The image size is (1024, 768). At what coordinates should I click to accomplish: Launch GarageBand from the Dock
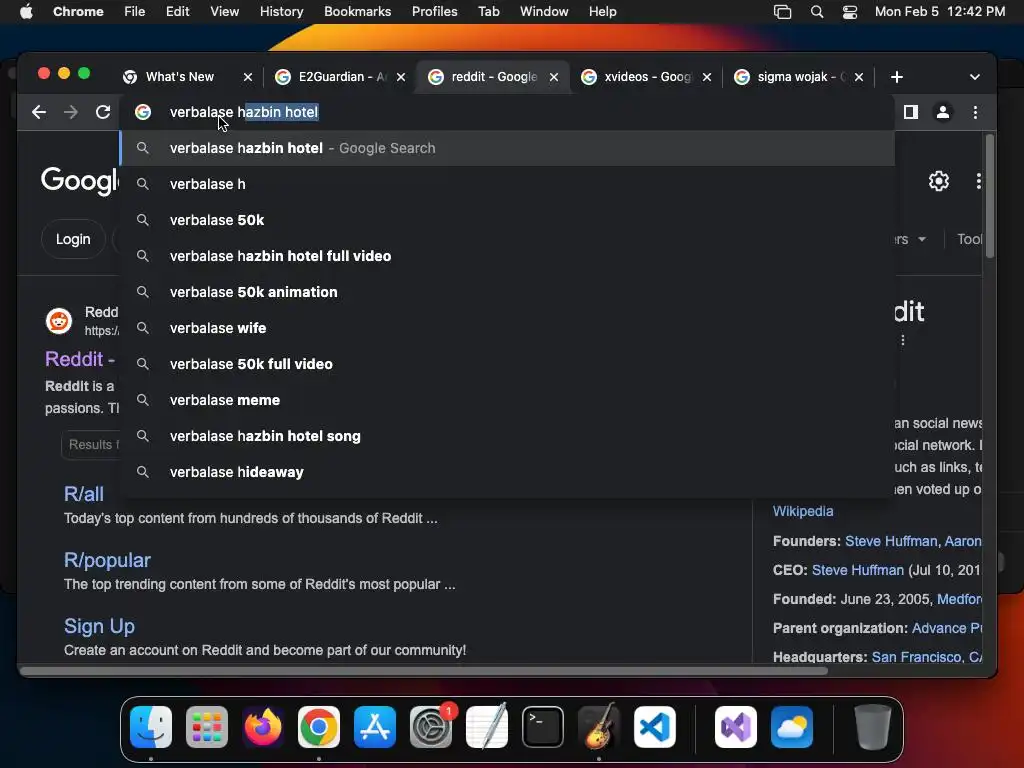pos(599,727)
